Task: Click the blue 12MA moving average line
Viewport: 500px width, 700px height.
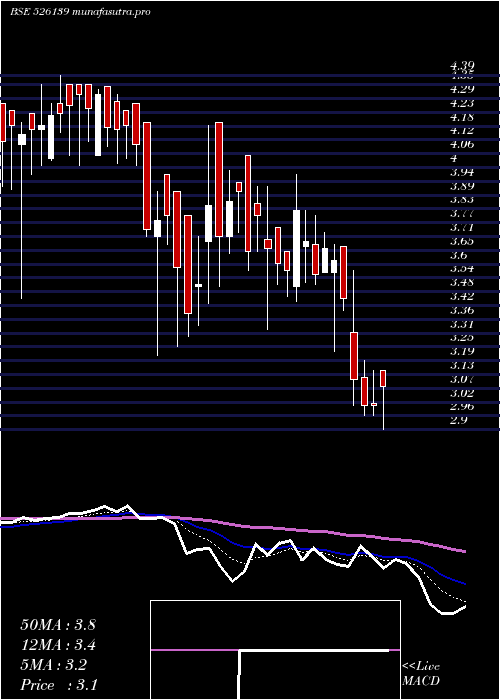Action: pyautogui.click(x=232, y=542)
